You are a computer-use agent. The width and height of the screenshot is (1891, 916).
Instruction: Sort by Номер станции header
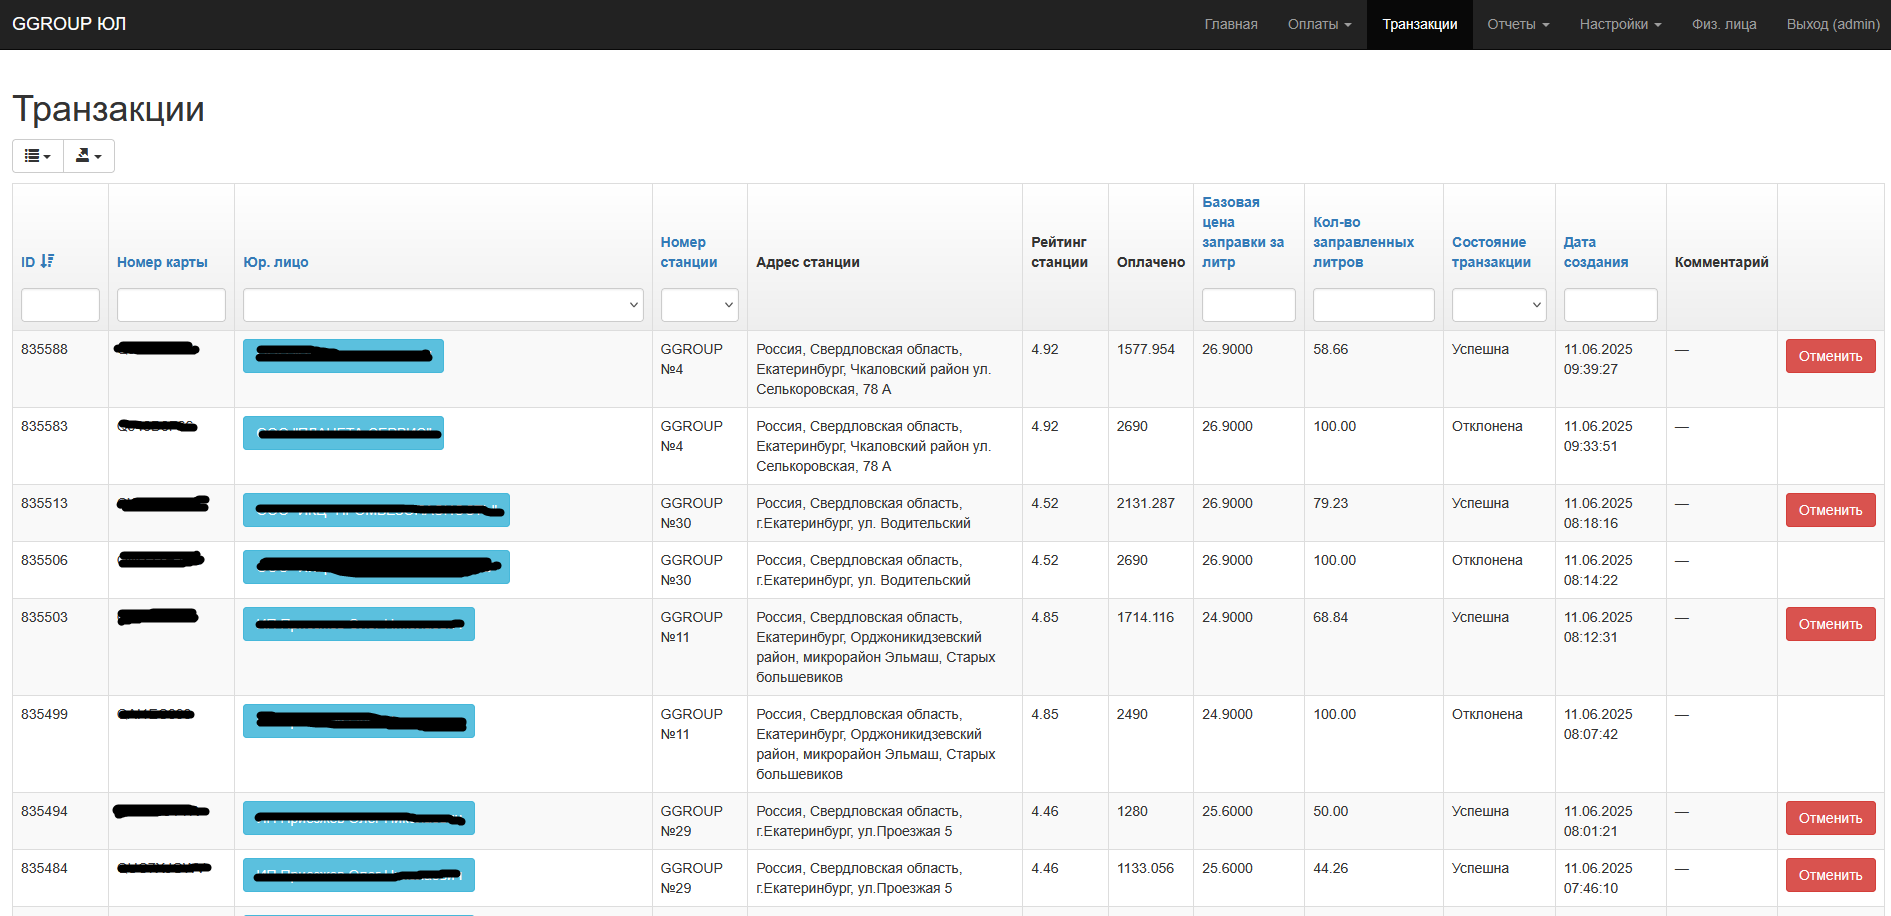click(x=689, y=252)
